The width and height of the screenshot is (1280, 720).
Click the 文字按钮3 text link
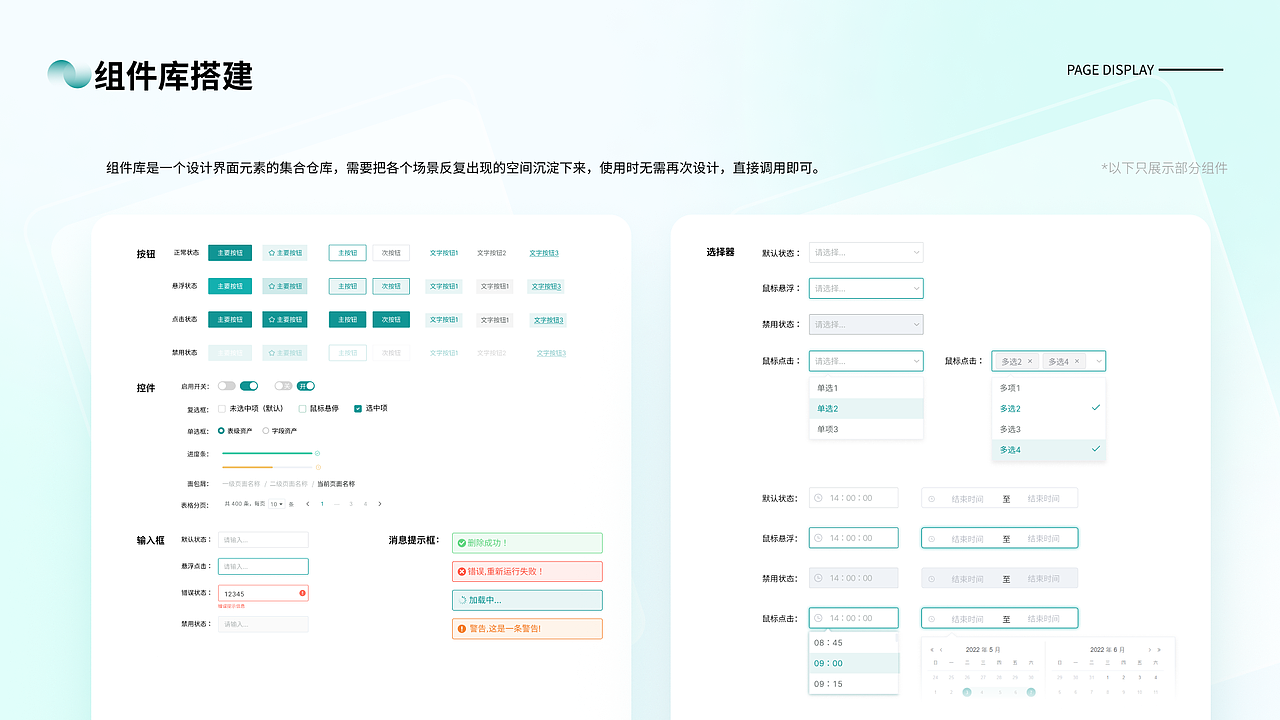click(544, 252)
